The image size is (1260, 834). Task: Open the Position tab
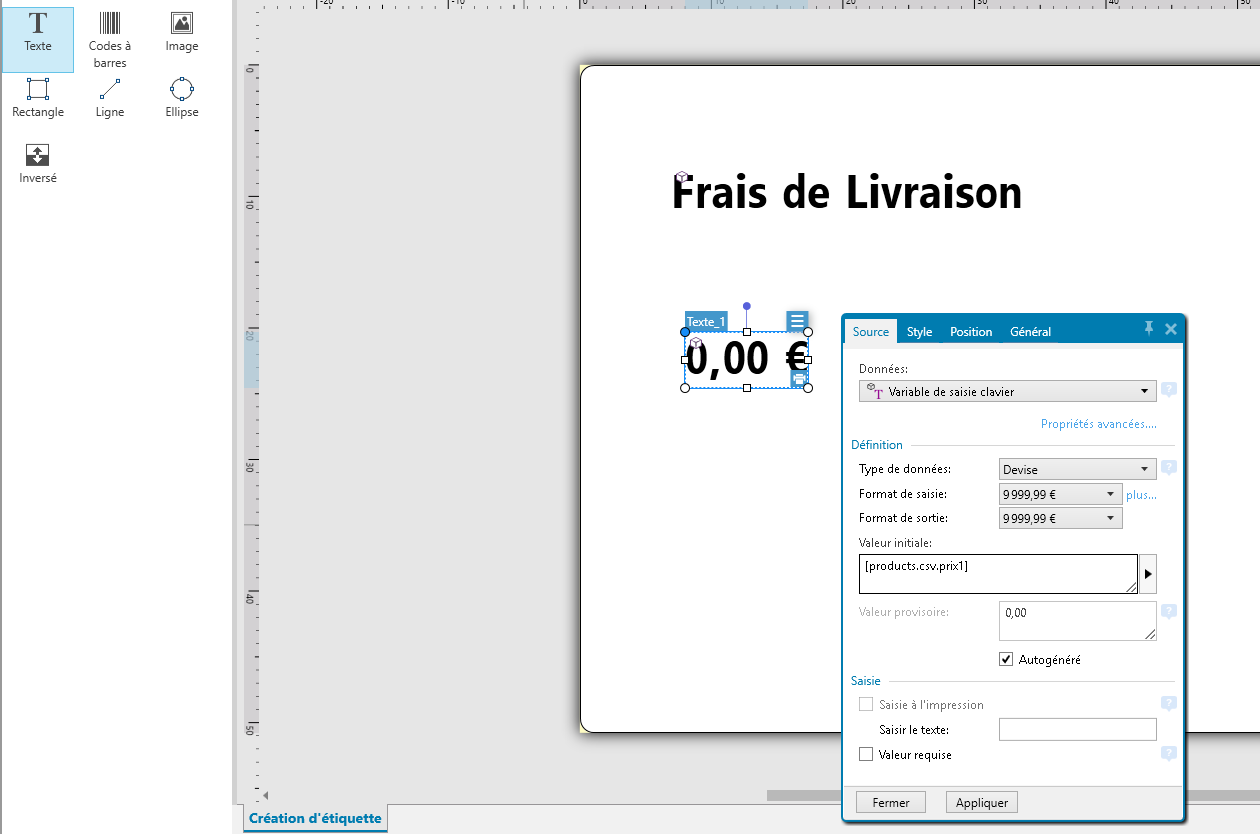[x=970, y=332]
